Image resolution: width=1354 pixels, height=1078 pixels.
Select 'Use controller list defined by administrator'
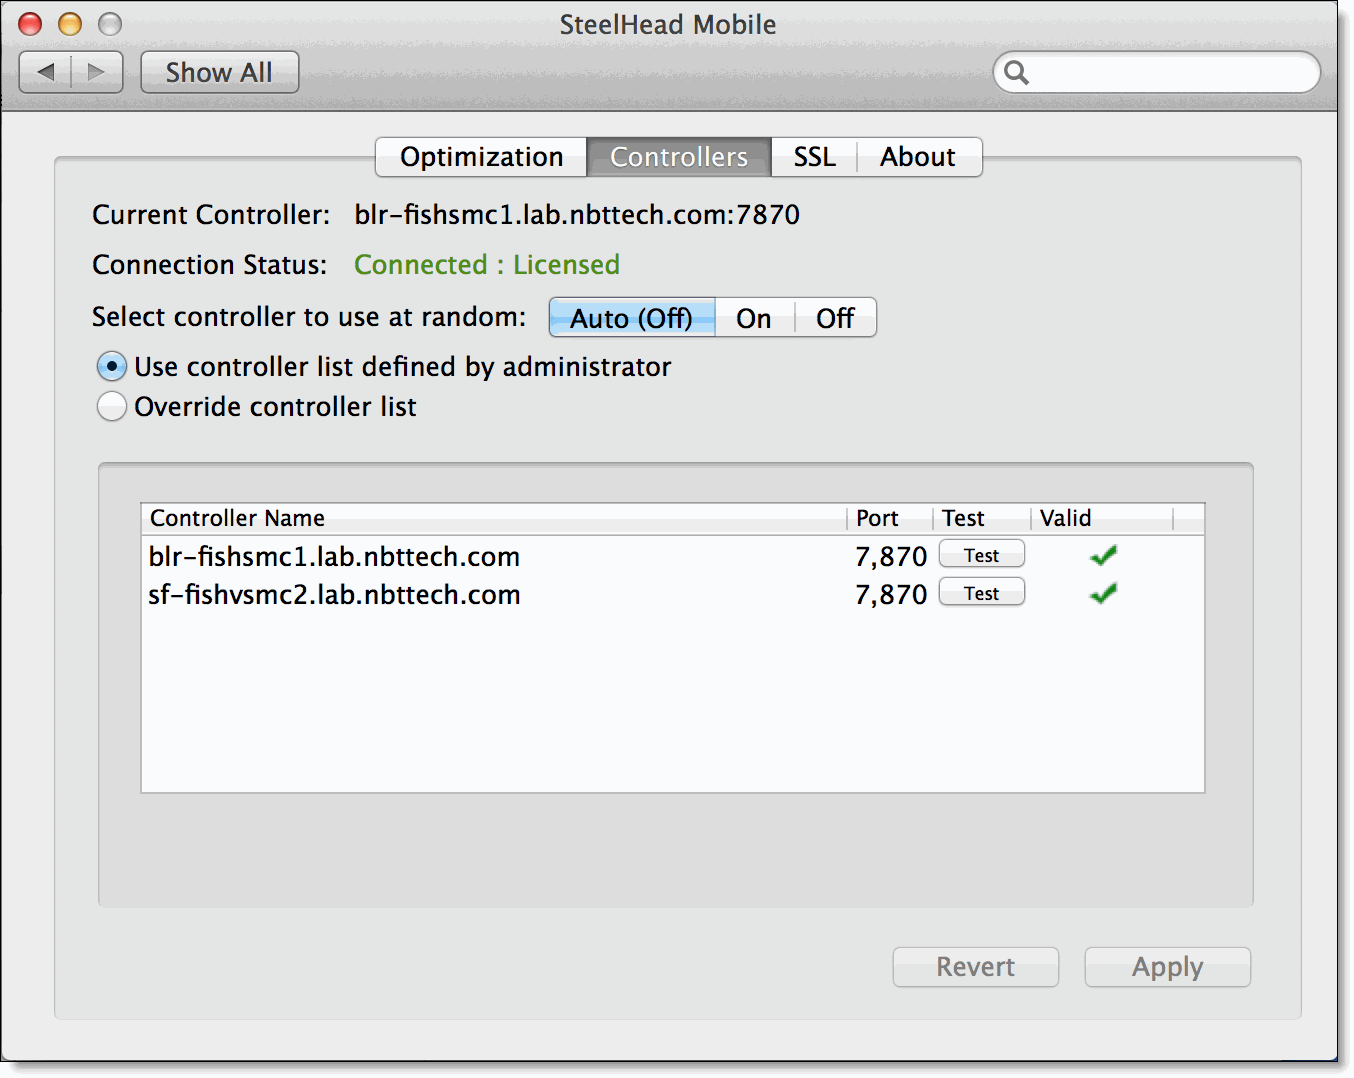(112, 366)
